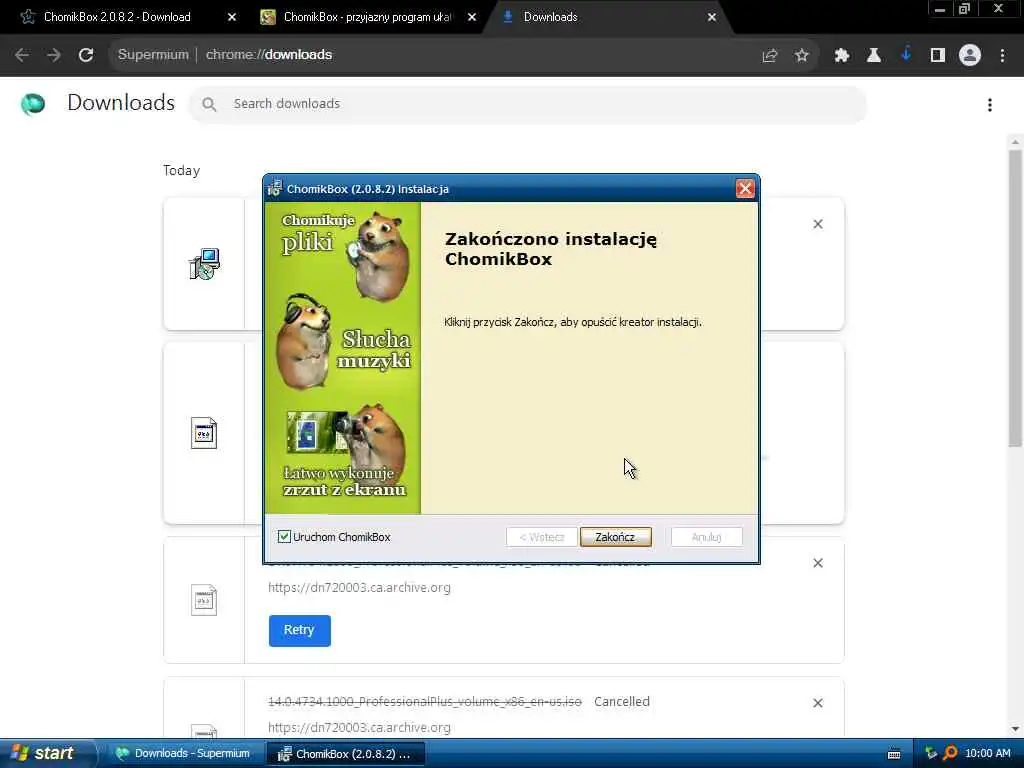Click the page vertical scrollbar thumb
The height and width of the screenshot is (768, 1024).
[1015, 298]
